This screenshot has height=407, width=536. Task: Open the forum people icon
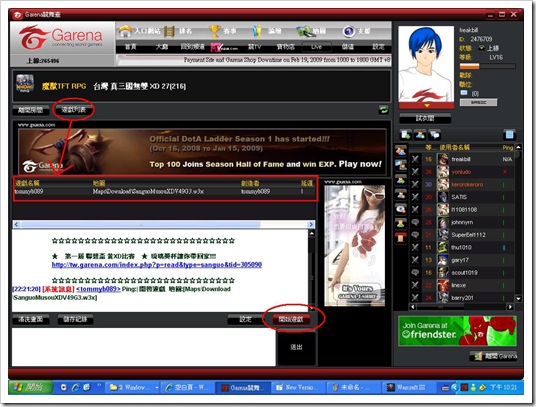click(257, 31)
